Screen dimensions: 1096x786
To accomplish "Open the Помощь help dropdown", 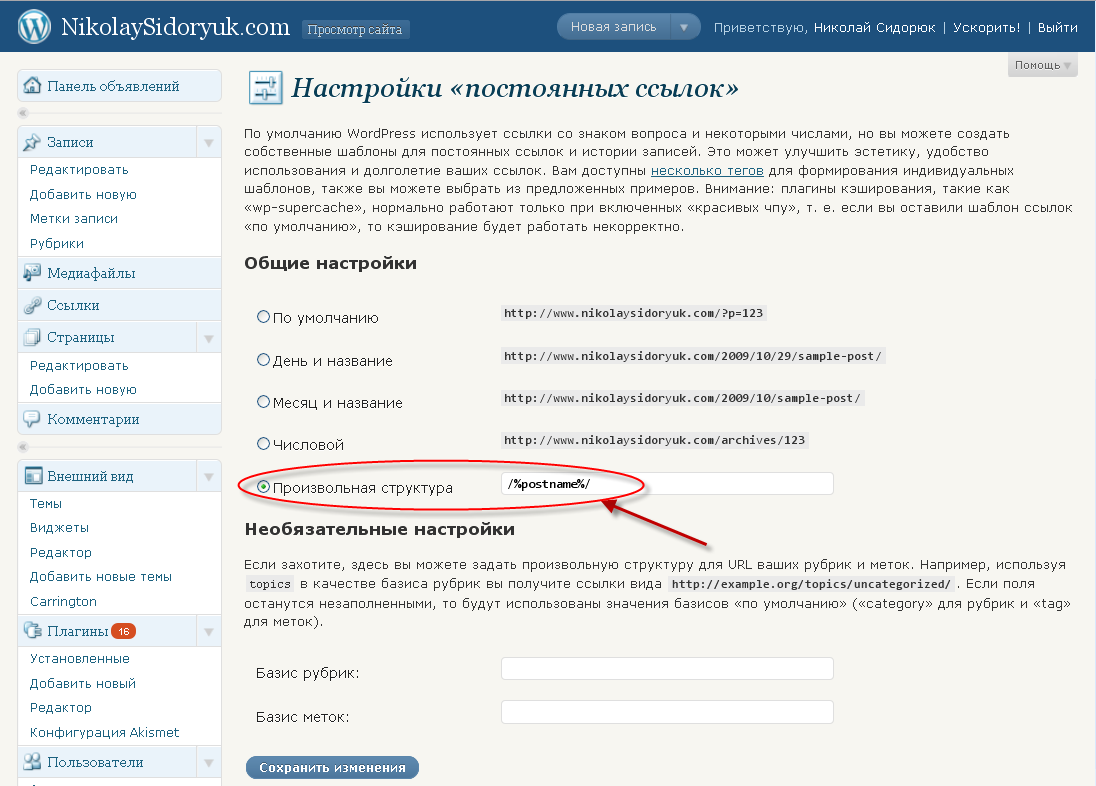I will 1042,65.
